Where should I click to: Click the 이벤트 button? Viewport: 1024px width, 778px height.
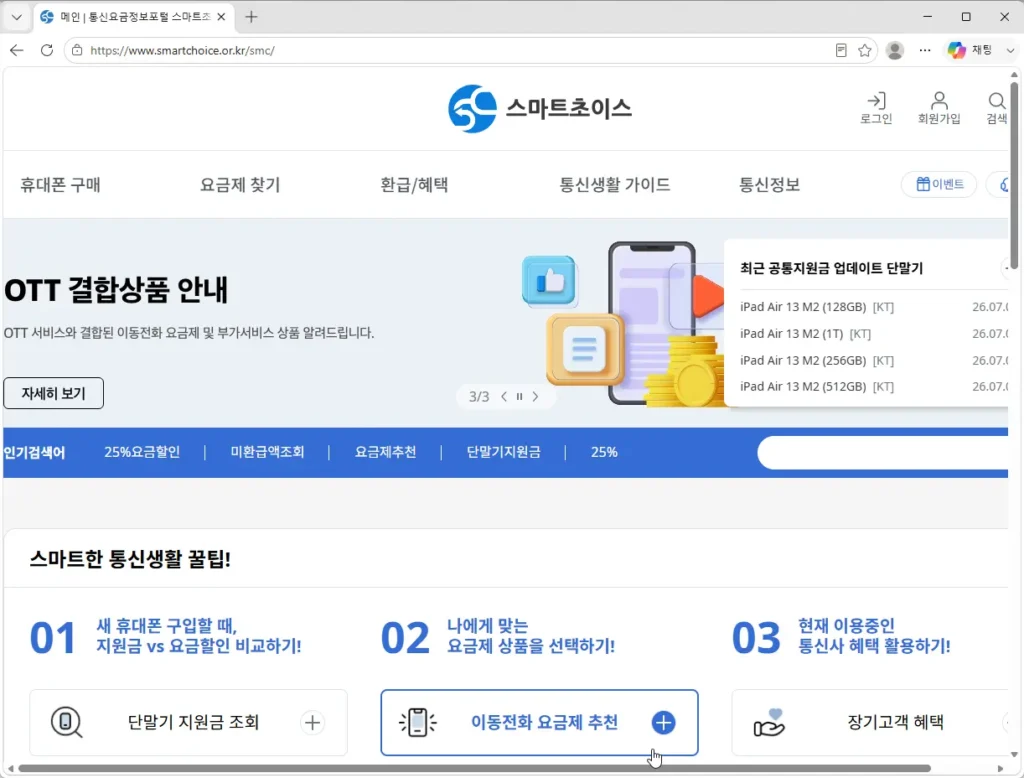939,184
